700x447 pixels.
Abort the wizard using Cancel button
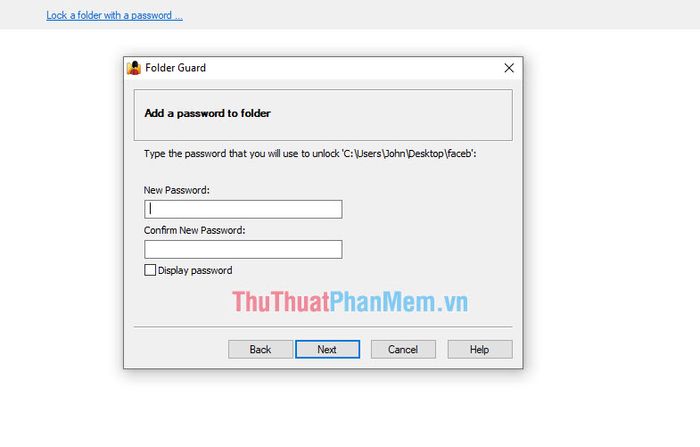point(403,349)
